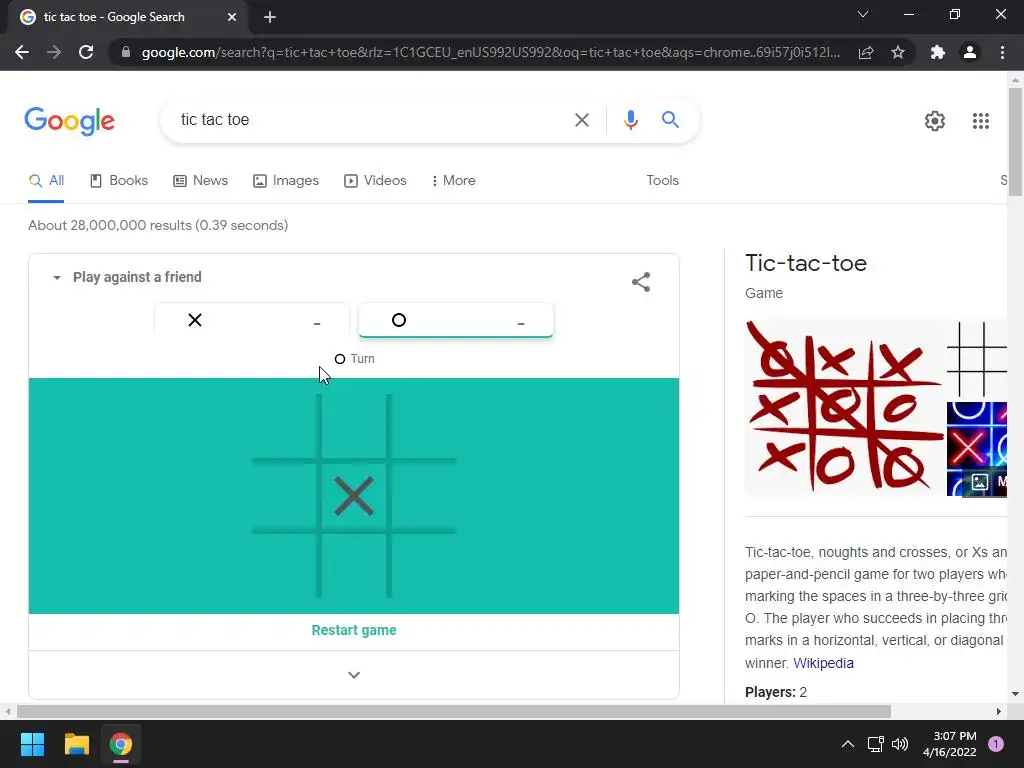Start voice search with the microphone icon
Viewport: 1024px width, 768px height.
(630, 120)
